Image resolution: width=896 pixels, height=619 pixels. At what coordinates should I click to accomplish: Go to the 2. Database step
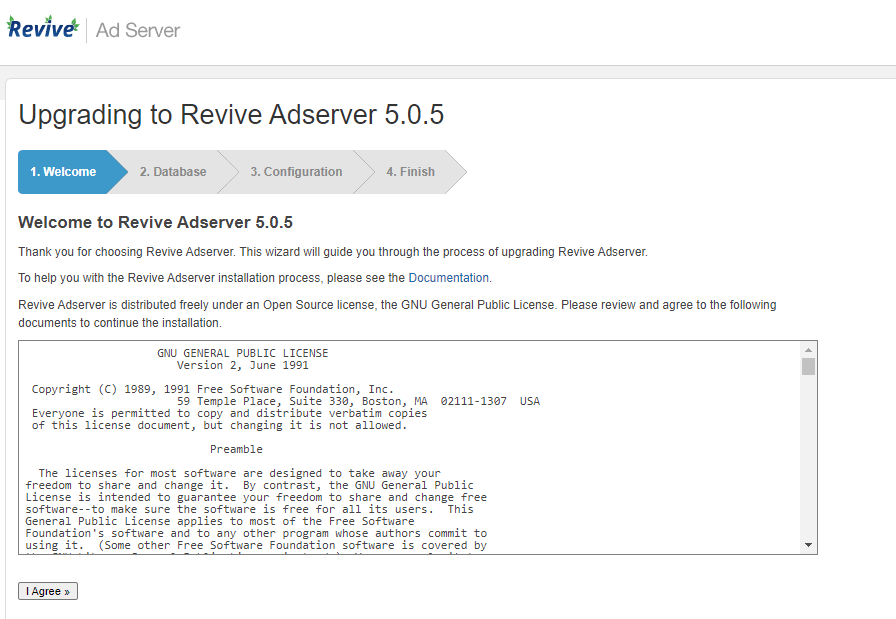tap(173, 172)
